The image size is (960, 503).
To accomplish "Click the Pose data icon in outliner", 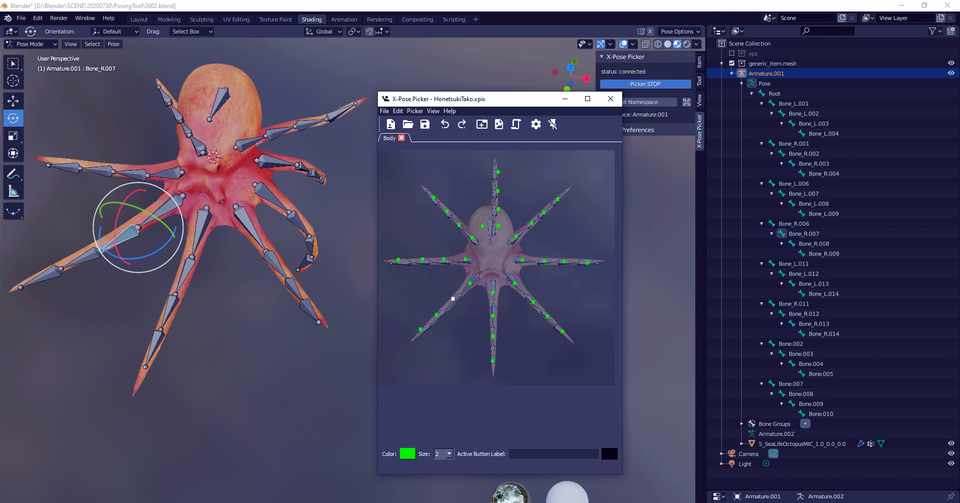I will [x=752, y=83].
